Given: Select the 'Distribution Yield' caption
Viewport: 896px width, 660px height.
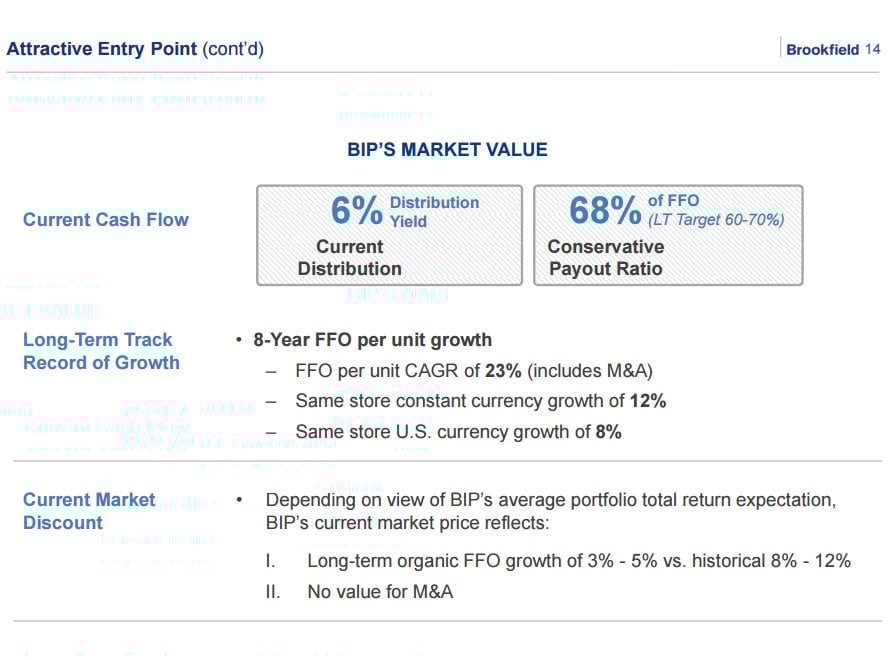Looking at the screenshot, I should tap(434, 212).
